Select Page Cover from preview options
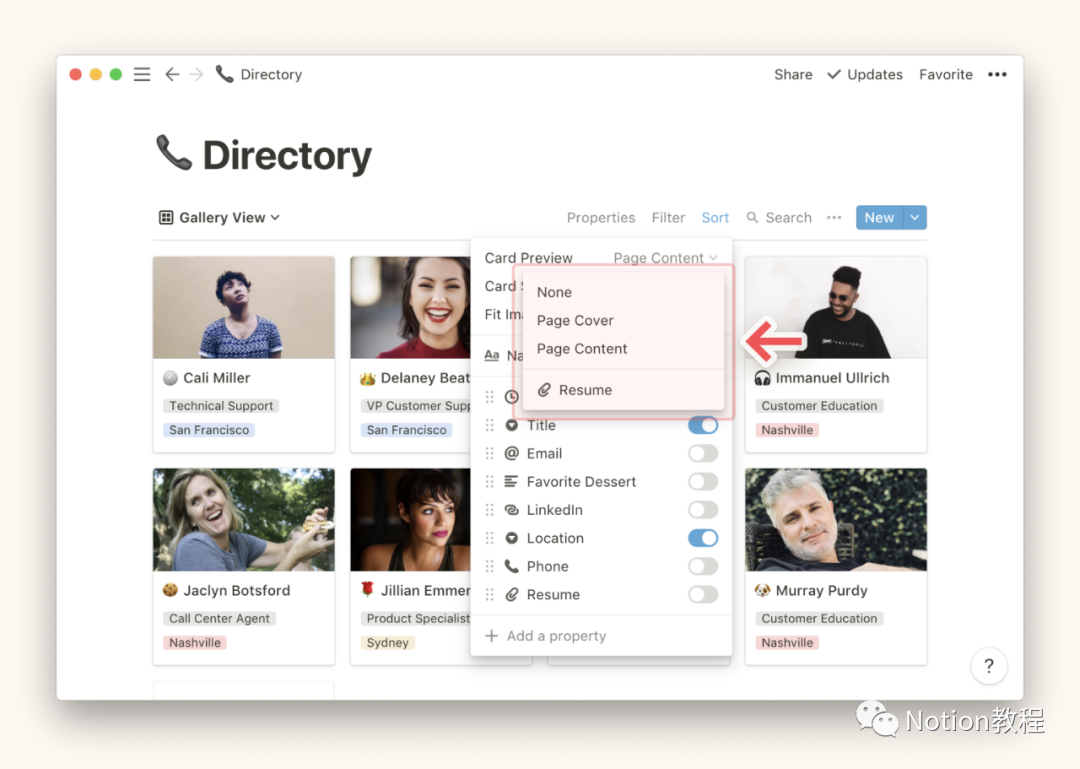Image resolution: width=1080 pixels, height=769 pixels. [575, 321]
